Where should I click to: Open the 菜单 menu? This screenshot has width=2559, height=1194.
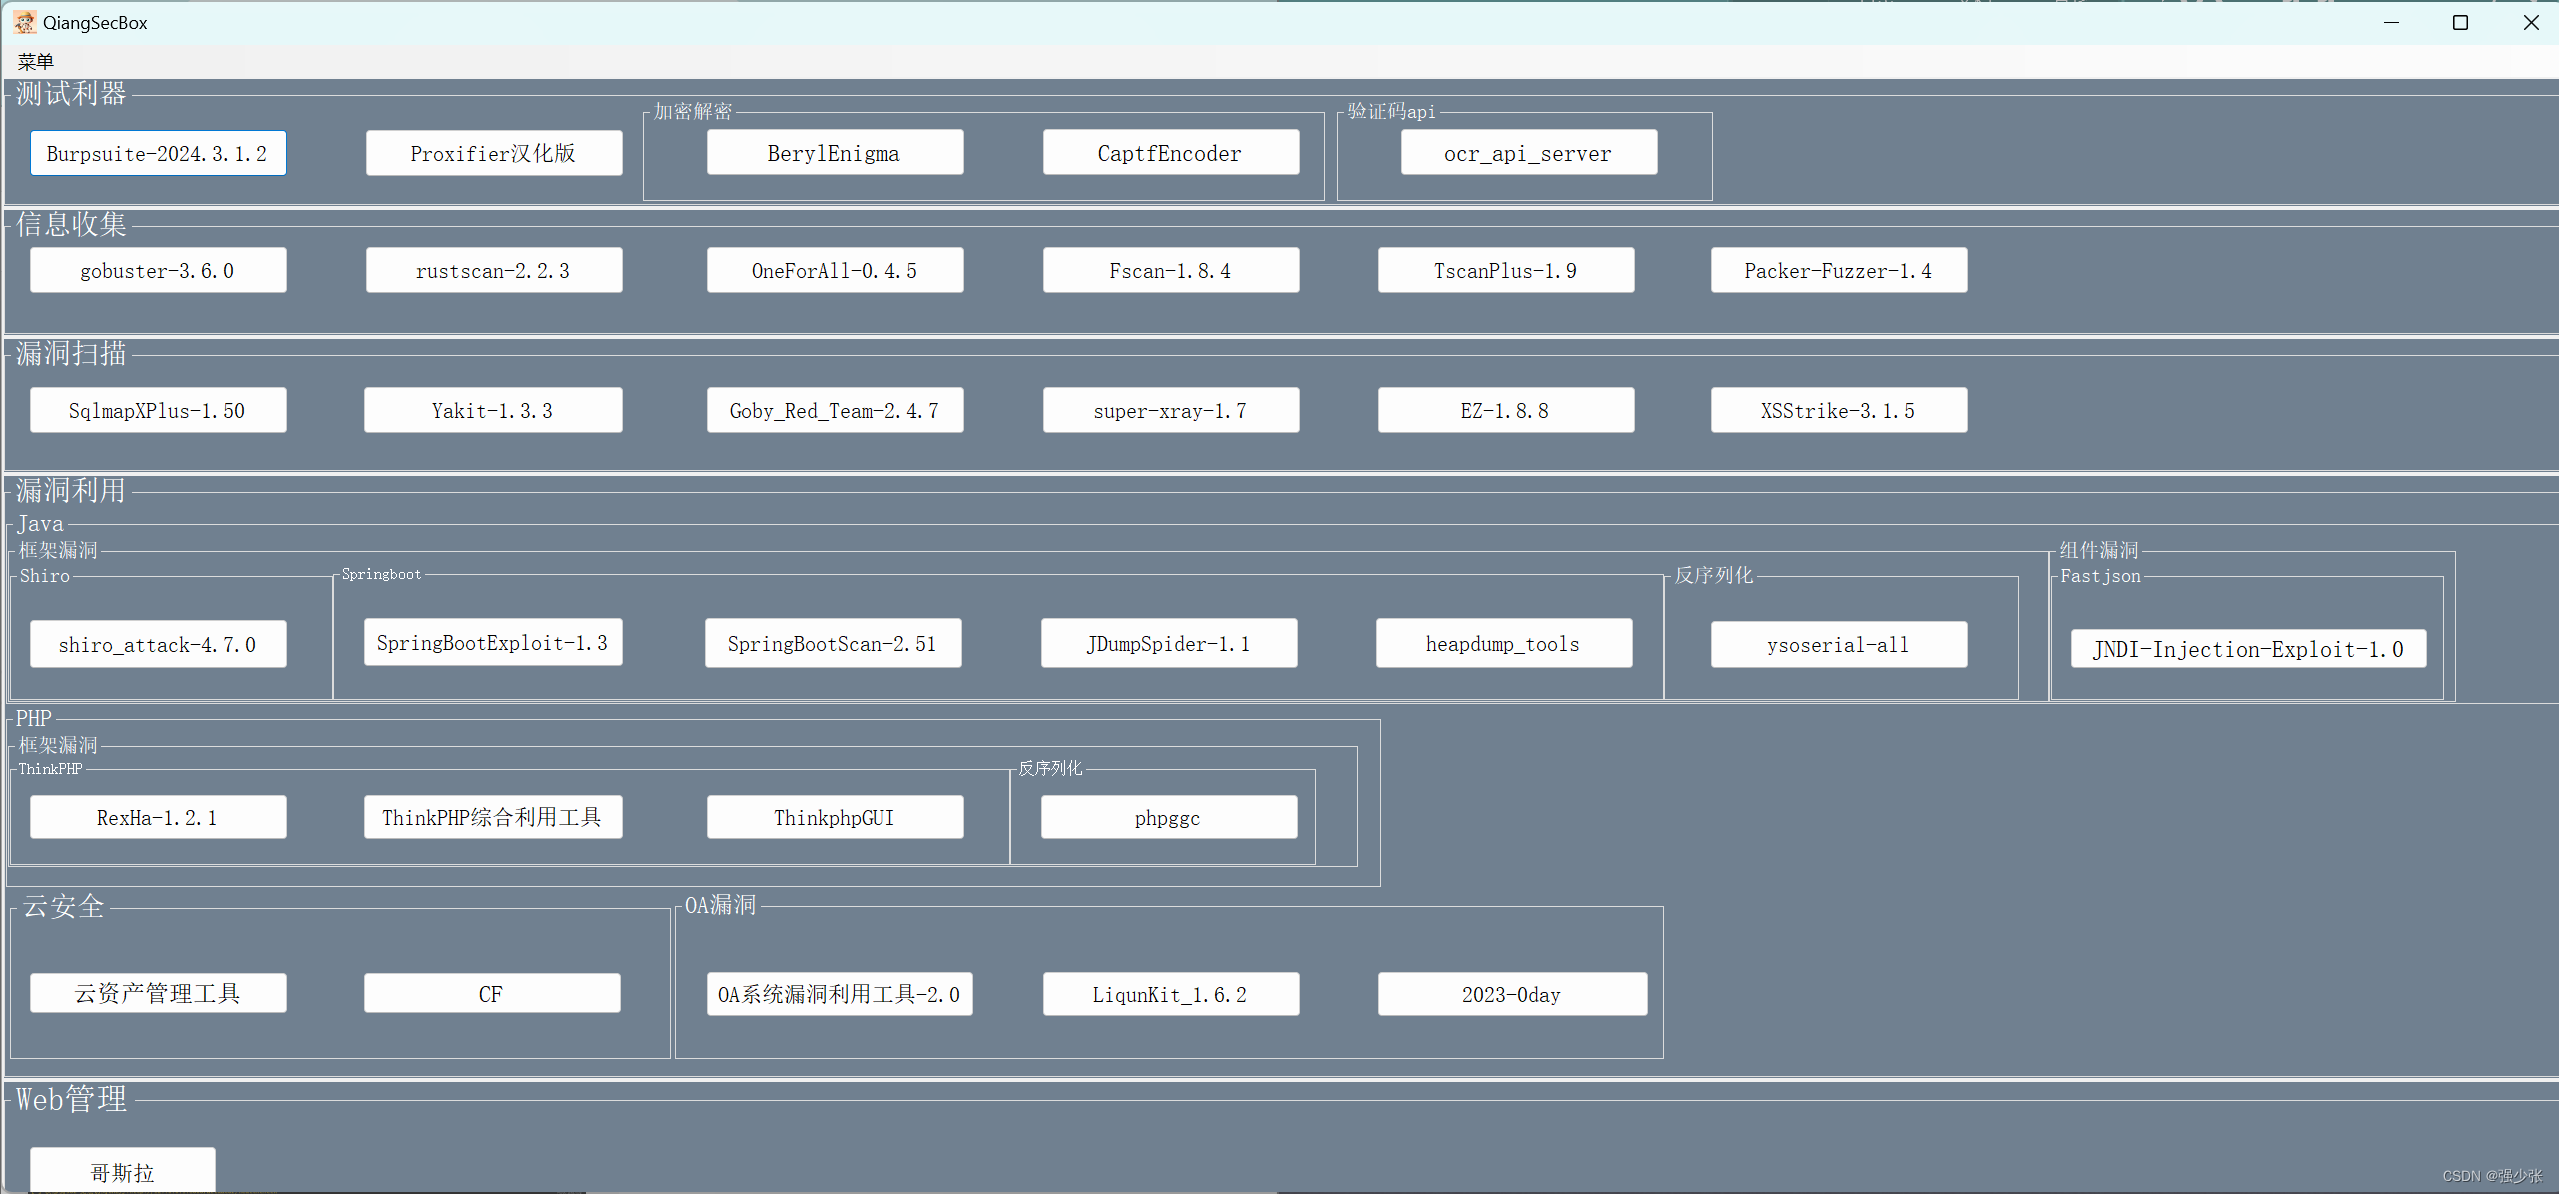pos(36,62)
